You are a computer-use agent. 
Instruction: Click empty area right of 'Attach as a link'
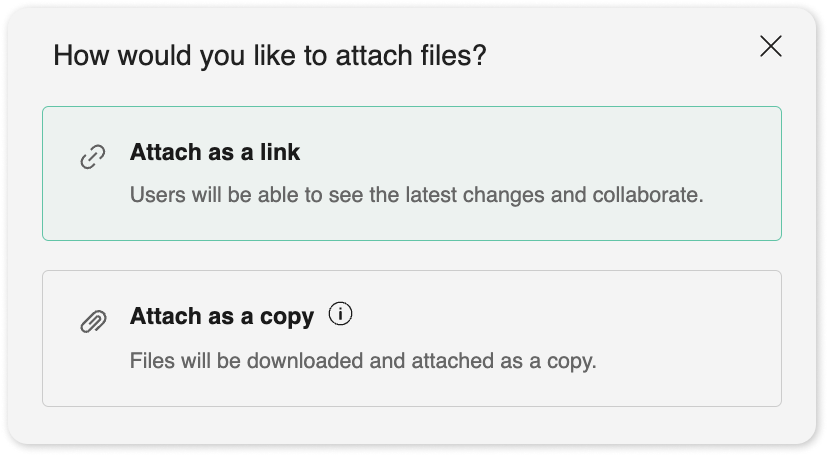point(540,153)
